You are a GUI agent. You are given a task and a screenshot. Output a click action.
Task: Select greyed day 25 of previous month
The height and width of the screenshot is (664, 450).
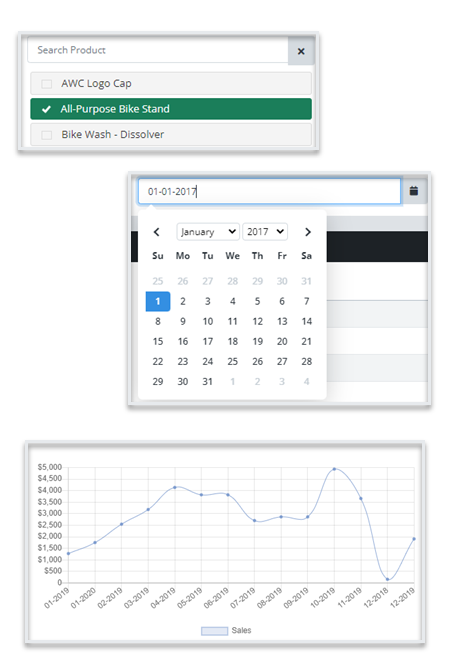coord(157,281)
